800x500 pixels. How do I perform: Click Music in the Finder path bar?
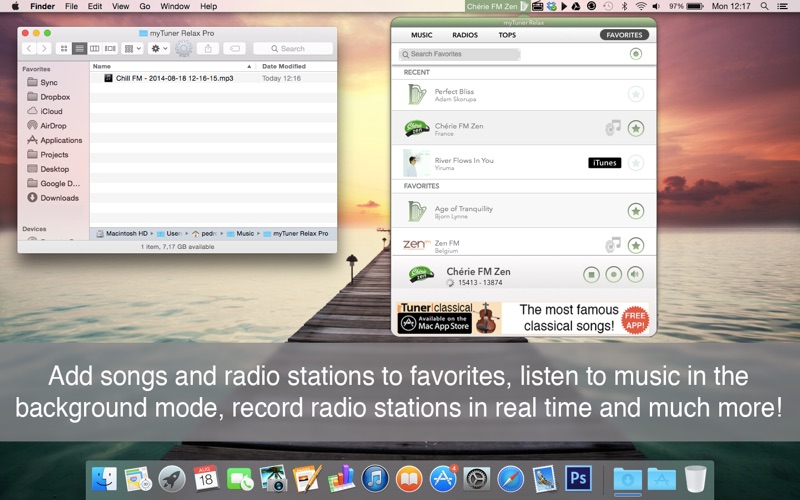click(x=240, y=234)
